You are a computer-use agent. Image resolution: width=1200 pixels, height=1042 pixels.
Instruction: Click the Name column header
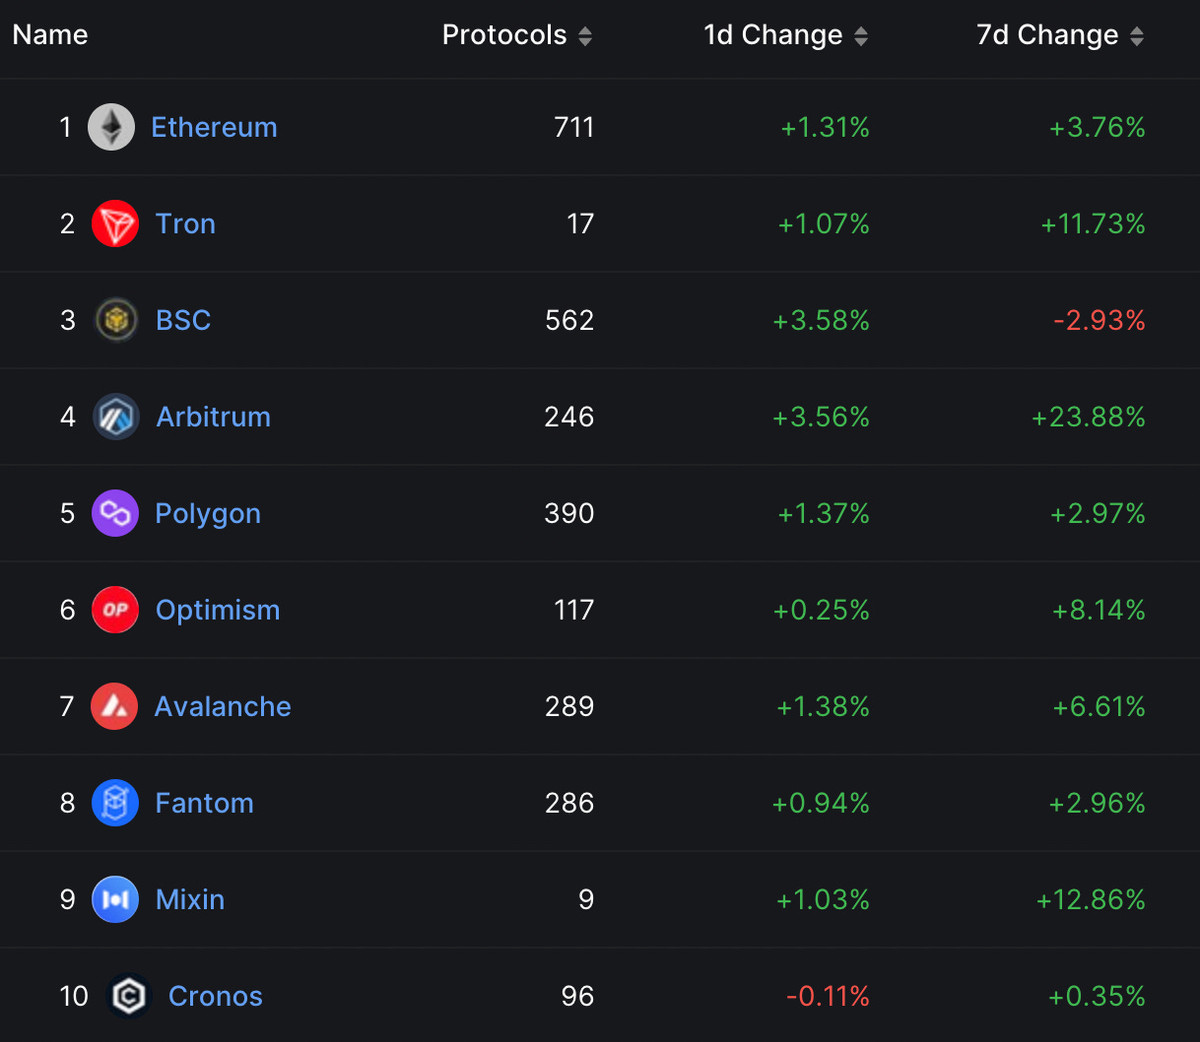pos(50,35)
